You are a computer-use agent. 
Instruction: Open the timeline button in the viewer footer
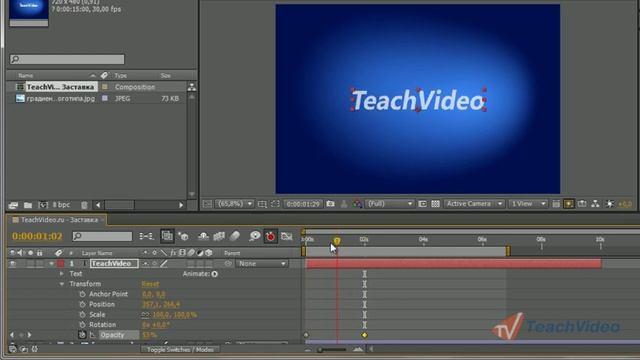click(582, 204)
